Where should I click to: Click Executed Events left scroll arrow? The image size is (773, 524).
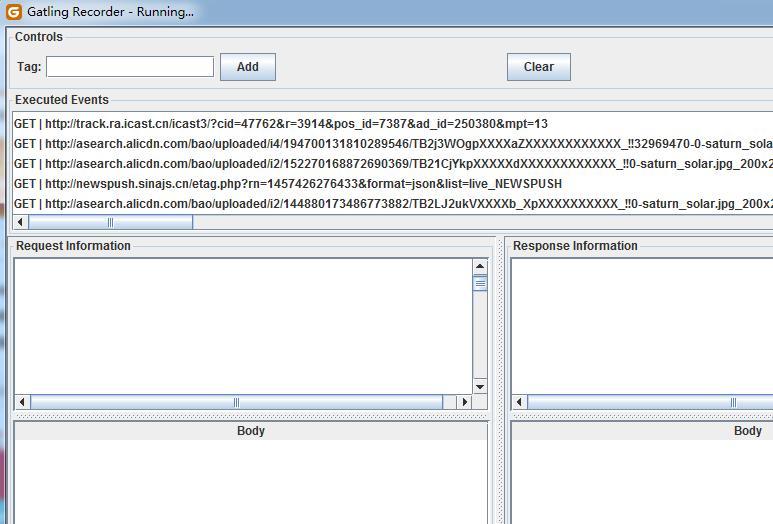tap(20, 222)
